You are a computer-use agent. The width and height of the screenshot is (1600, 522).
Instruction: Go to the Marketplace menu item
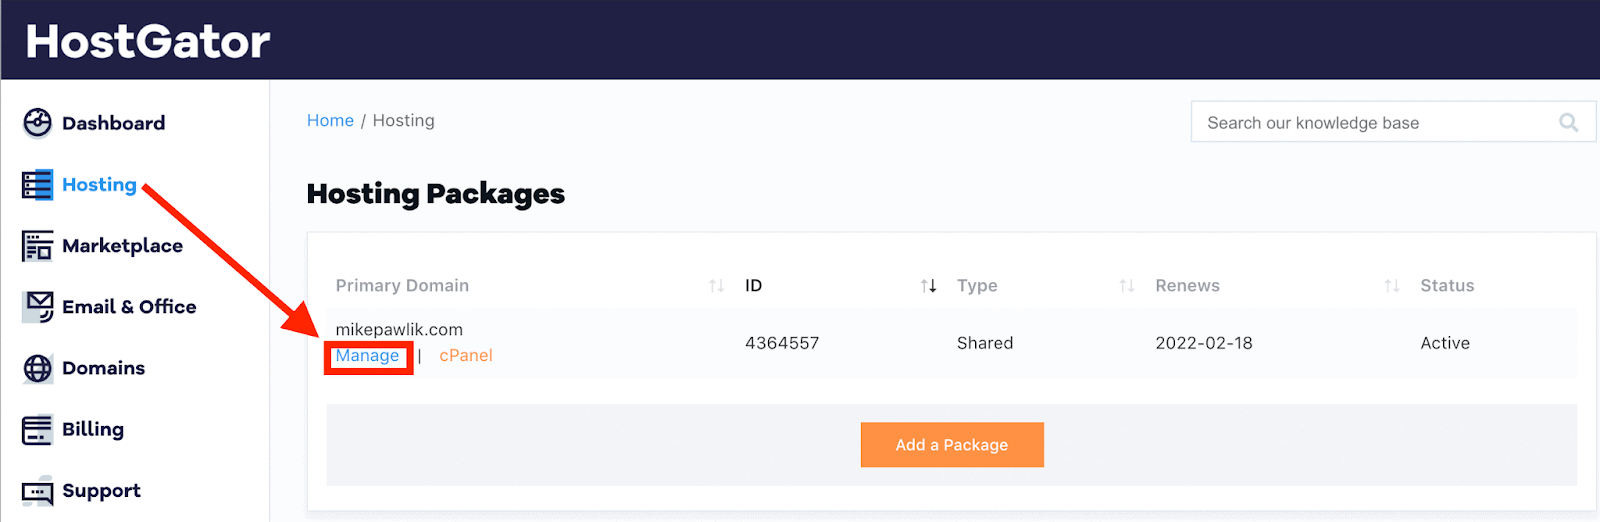pos(122,246)
